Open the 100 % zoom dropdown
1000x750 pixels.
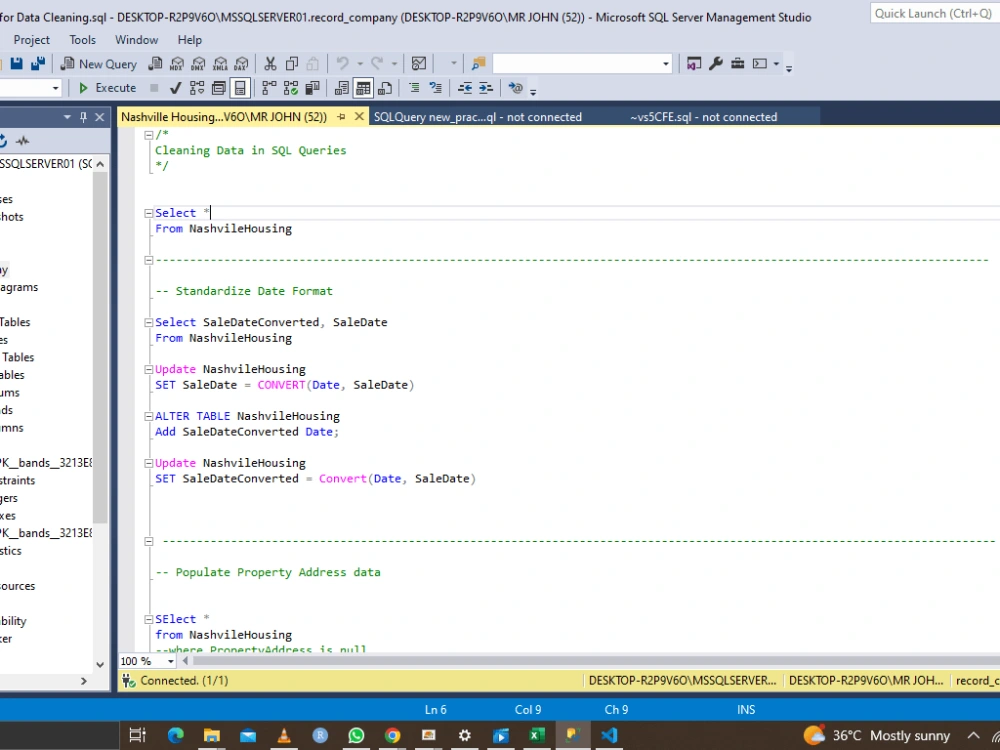[170, 661]
